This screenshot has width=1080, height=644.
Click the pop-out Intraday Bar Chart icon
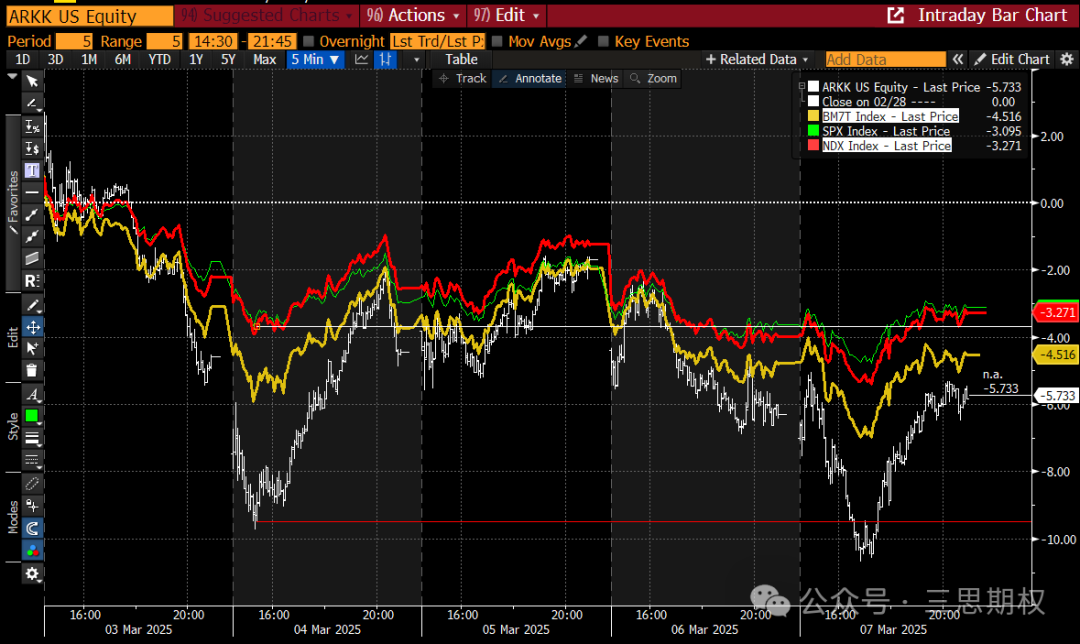point(895,15)
